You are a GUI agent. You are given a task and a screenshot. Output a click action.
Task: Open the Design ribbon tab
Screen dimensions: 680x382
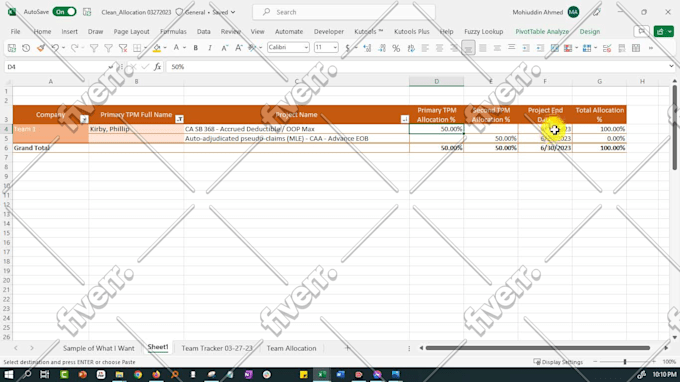pyautogui.click(x=590, y=32)
